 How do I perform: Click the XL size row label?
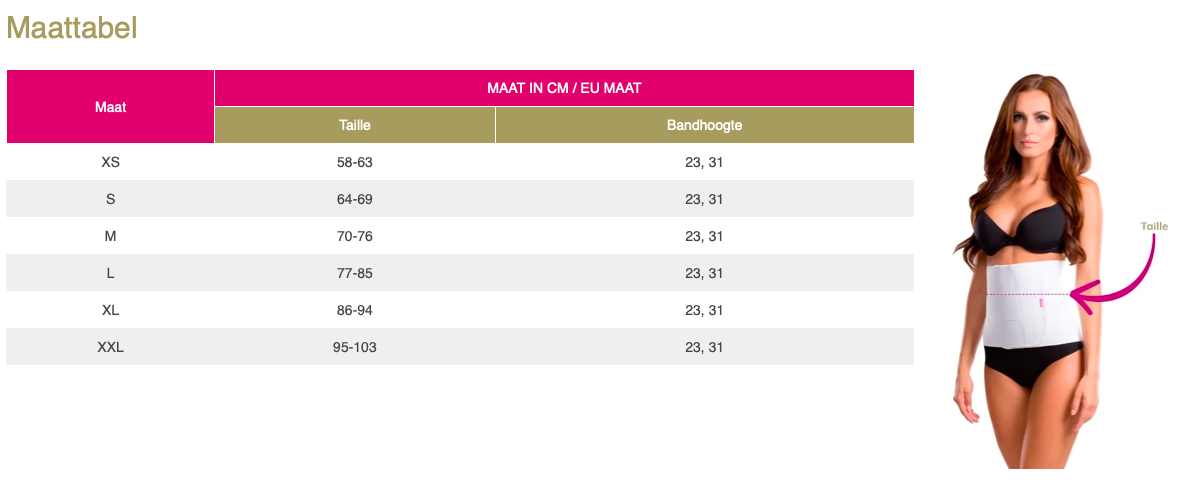pos(110,310)
